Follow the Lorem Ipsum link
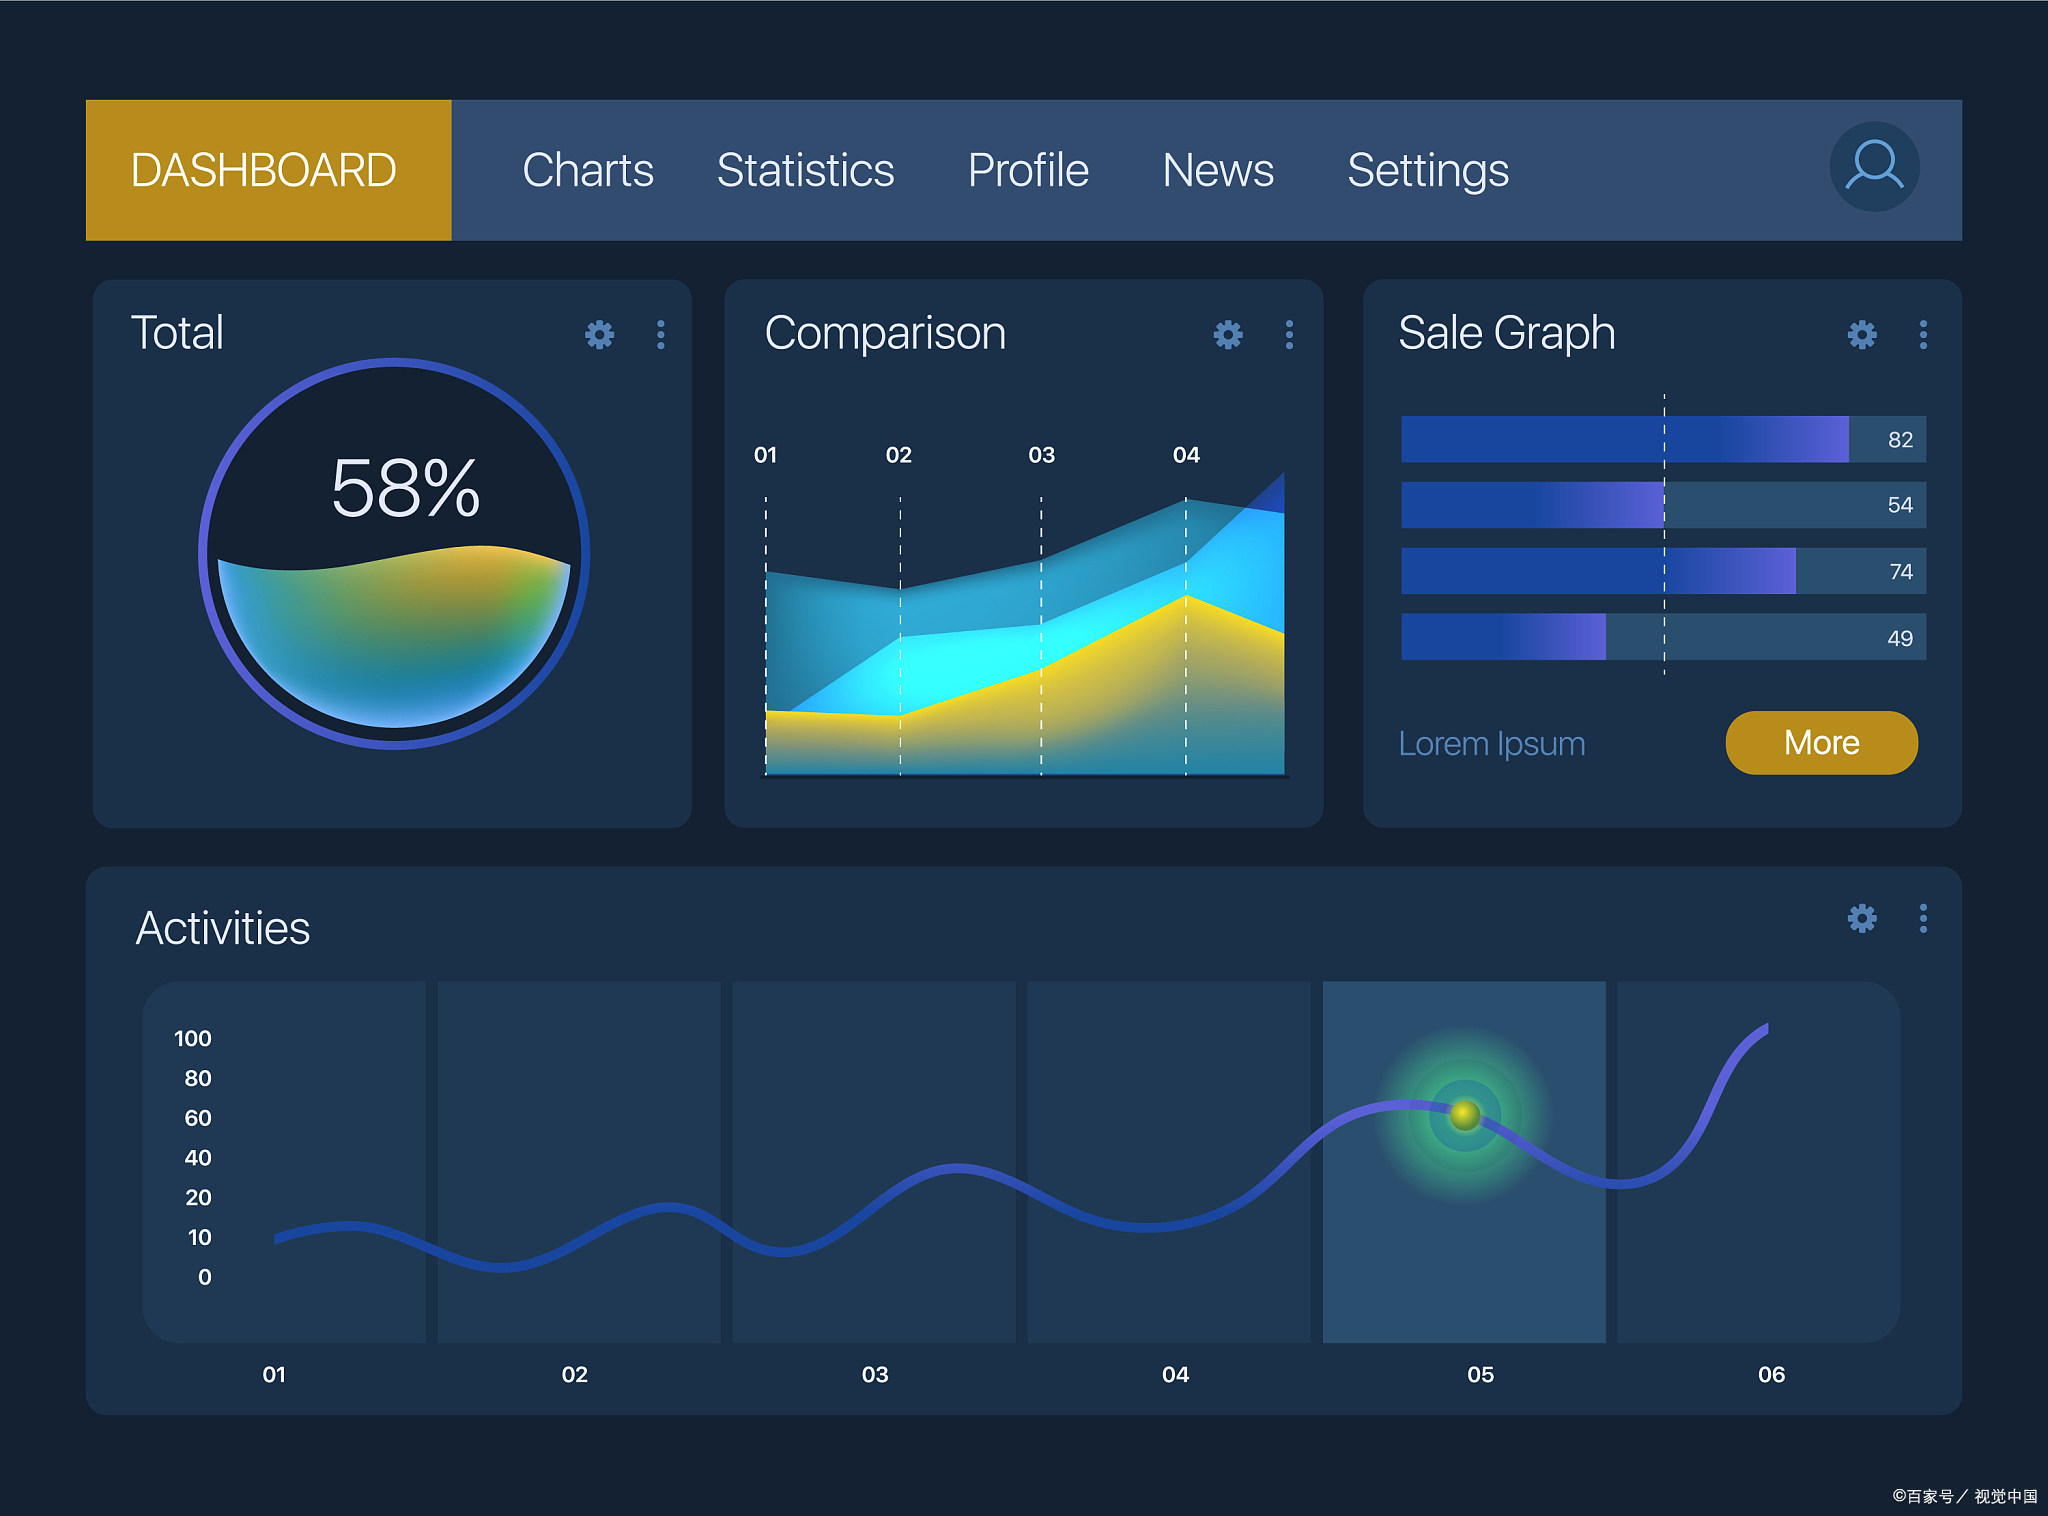The image size is (2048, 1516). [1491, 744]
